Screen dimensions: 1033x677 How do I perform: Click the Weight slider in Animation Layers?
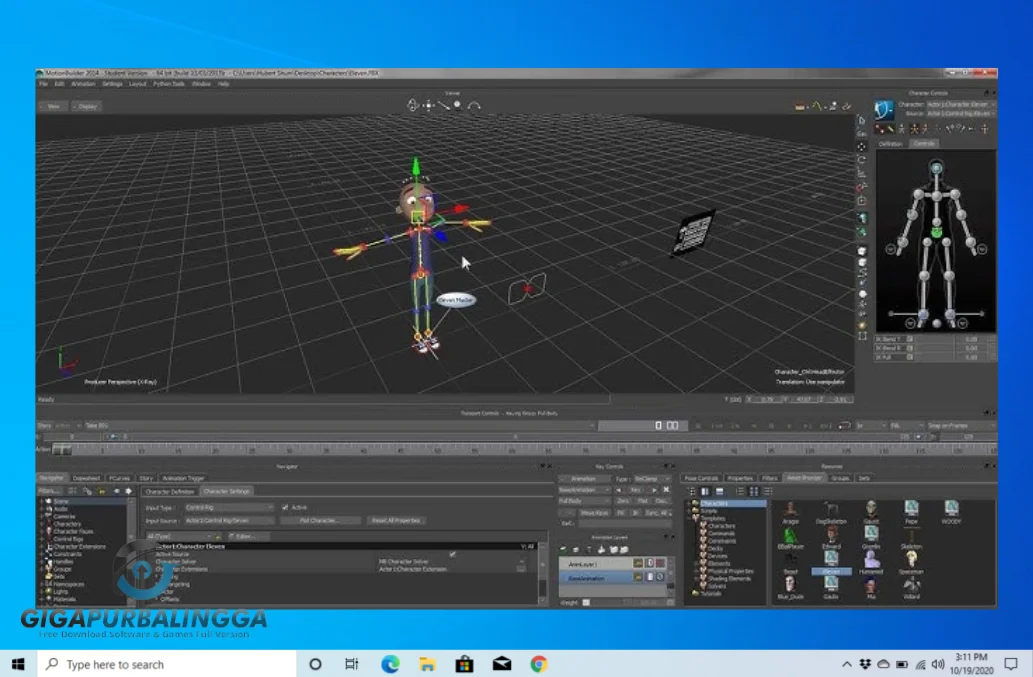[620, 603]
